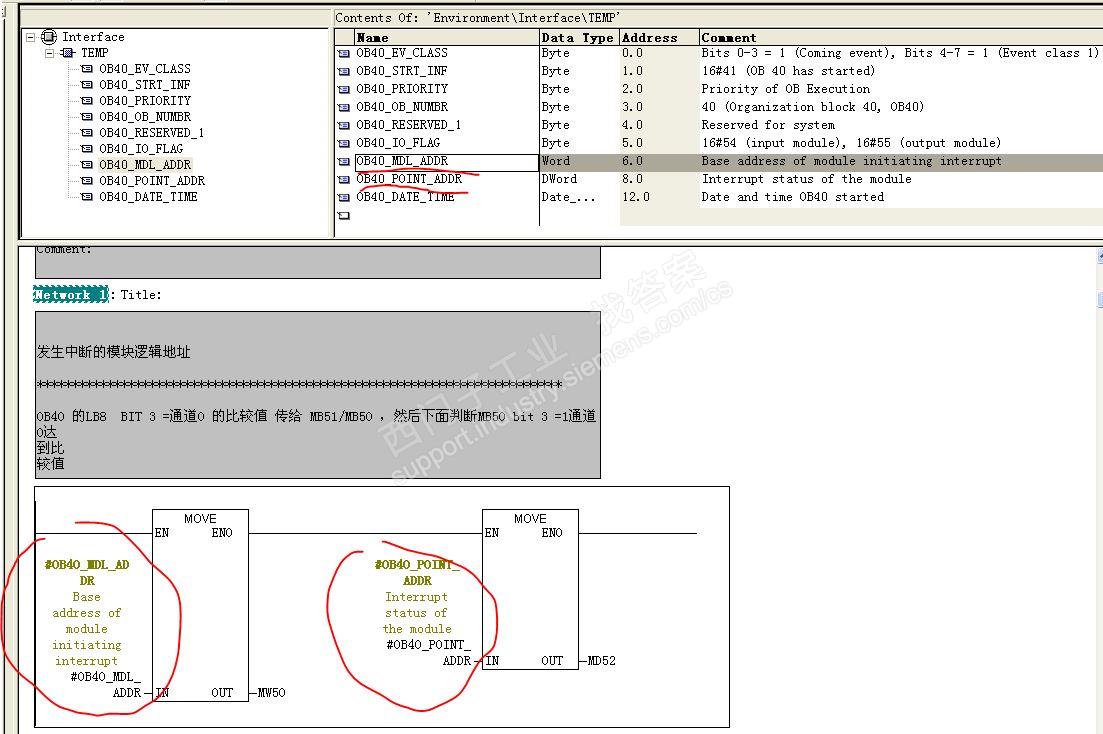Select the first MOVE box outputting MW50
The height and width of the screenshot is (734, 1103).
pyautogui.click(x=200, y=605)
